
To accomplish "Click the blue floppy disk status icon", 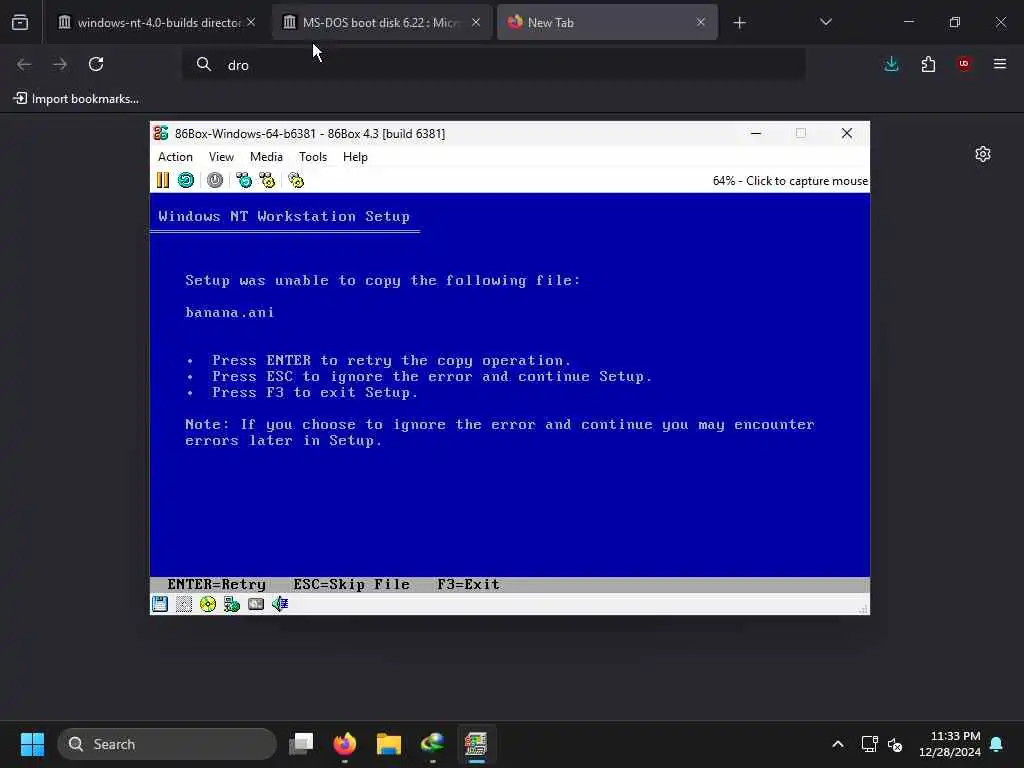I will point(160,604).
